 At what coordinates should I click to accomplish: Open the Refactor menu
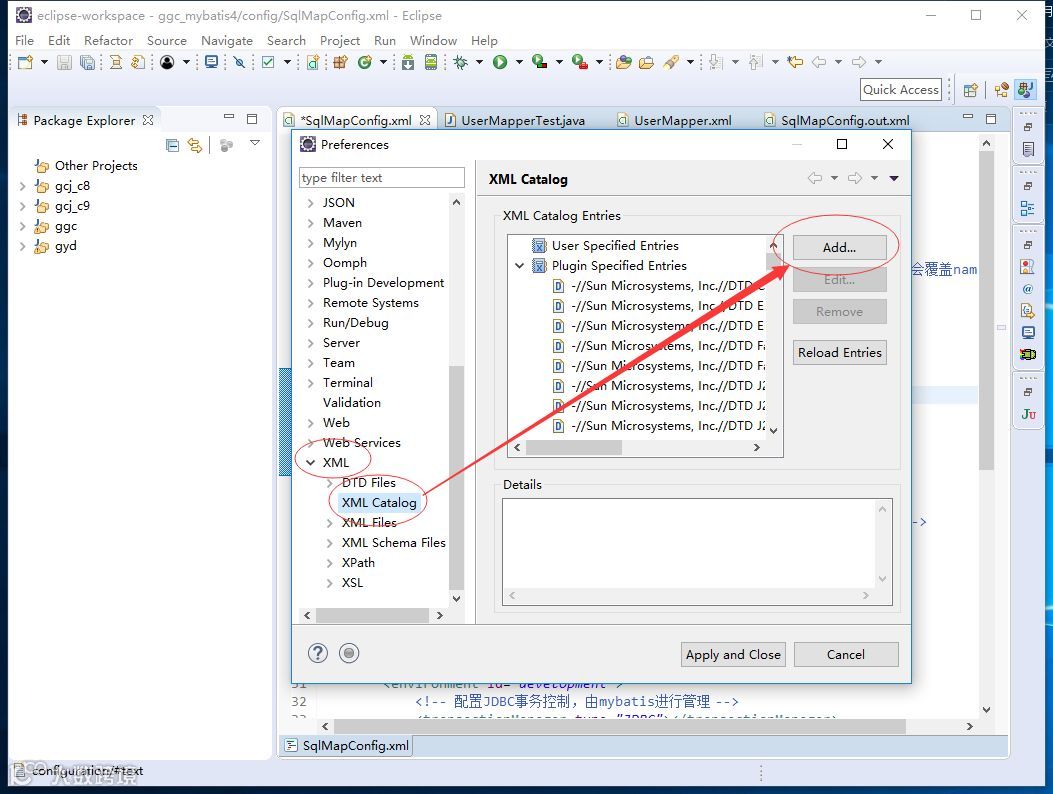[x=108, y=40]
